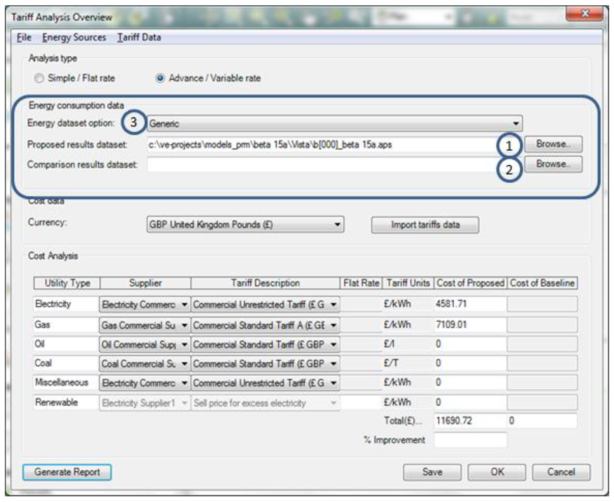Viewport: 614px width, 502px height.
Task: Click the Cancel button
Action: (560, 471)
